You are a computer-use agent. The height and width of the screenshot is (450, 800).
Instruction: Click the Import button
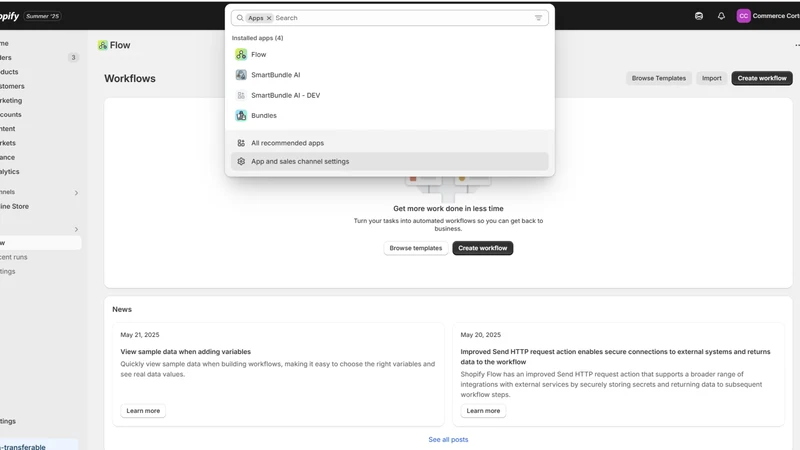point(711,78)
